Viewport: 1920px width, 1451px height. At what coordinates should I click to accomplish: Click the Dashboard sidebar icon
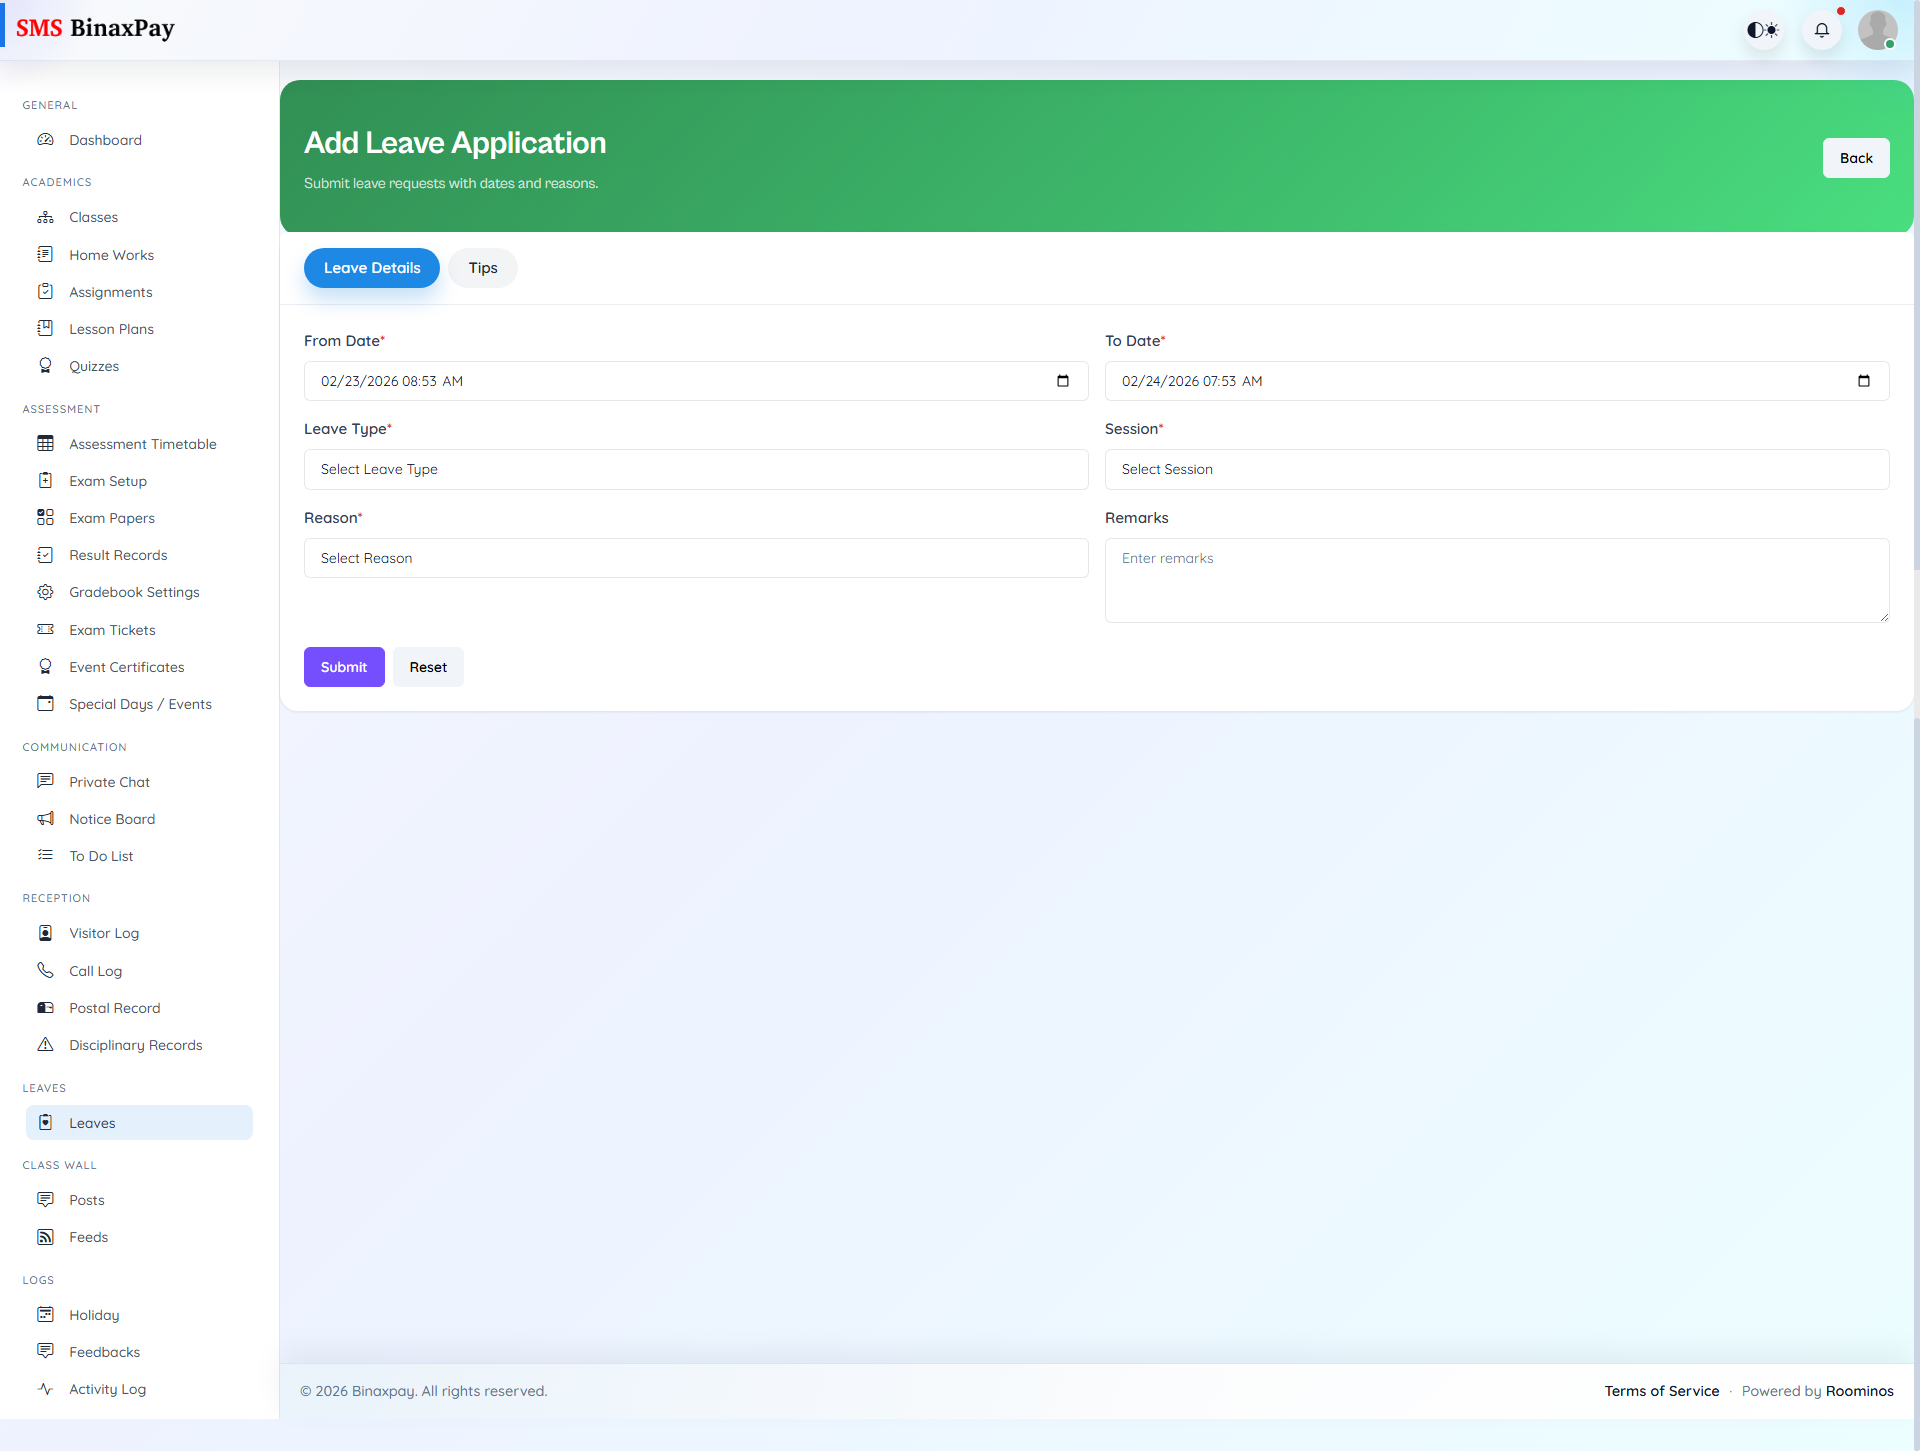(x=46, y=140)
